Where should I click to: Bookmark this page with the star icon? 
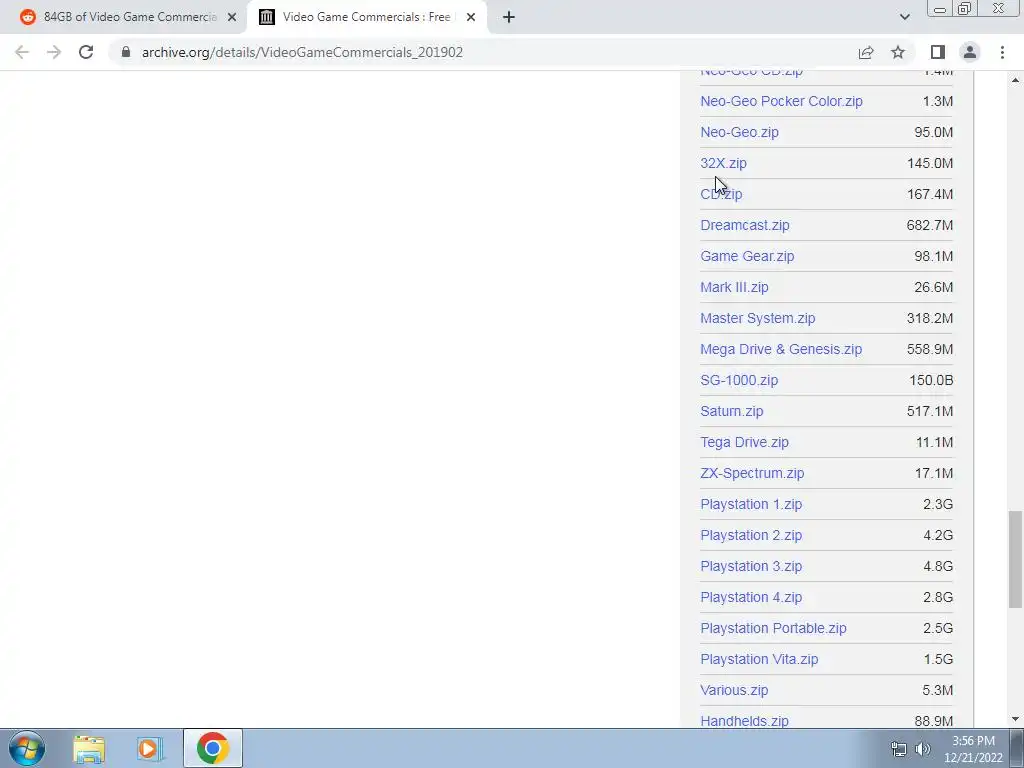pyautogui.click(x=898, y=52)
